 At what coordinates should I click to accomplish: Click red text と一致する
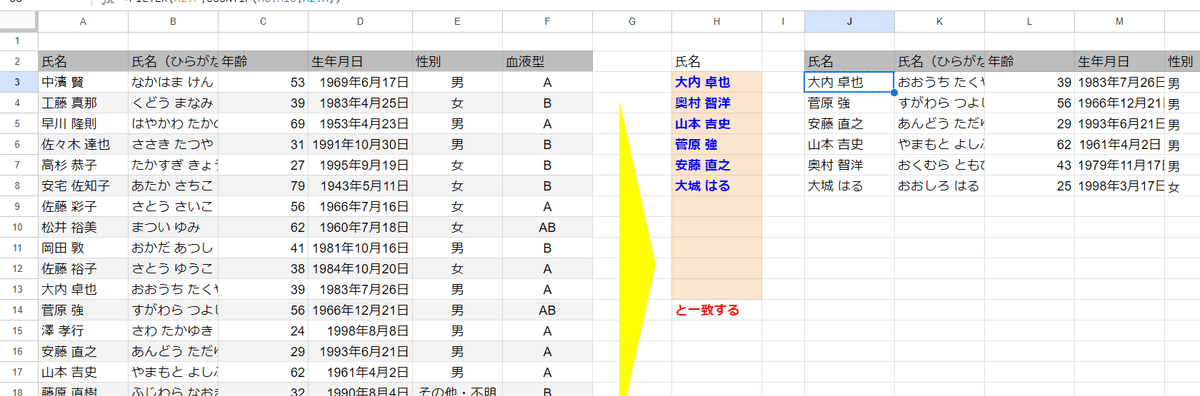point(708,310)
